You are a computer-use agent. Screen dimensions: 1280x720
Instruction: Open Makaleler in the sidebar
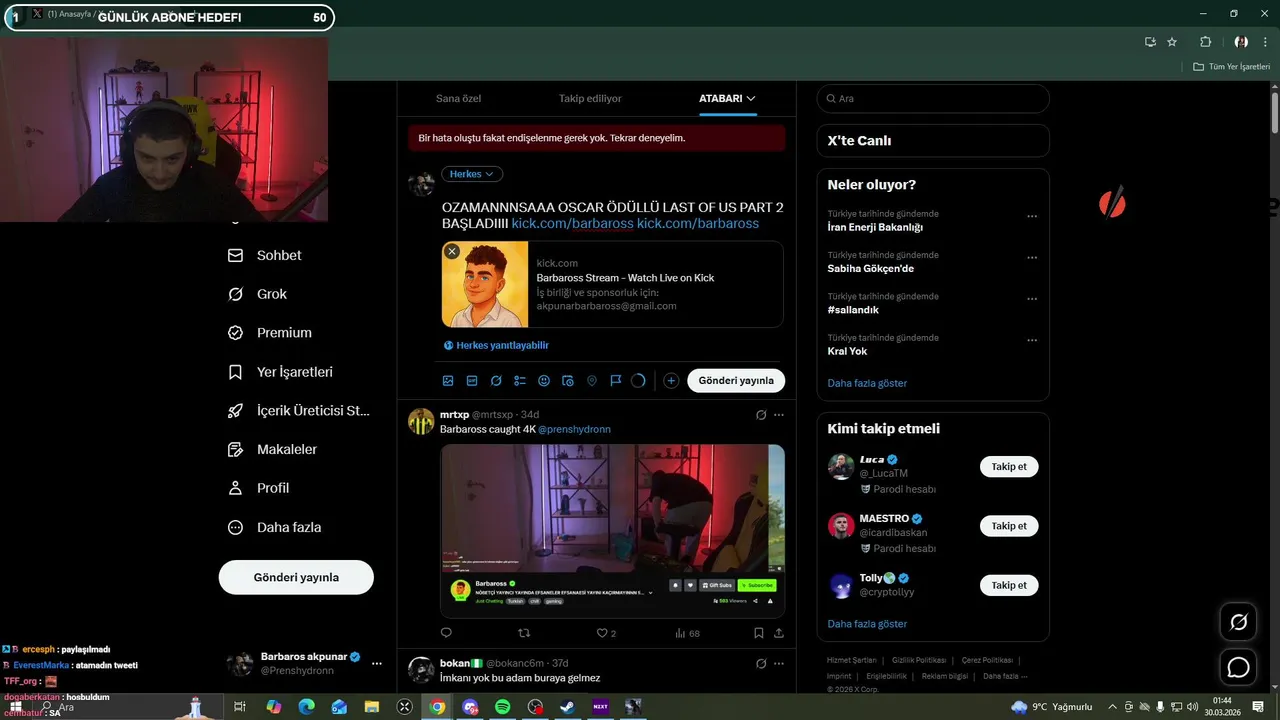tap(272, 450)
